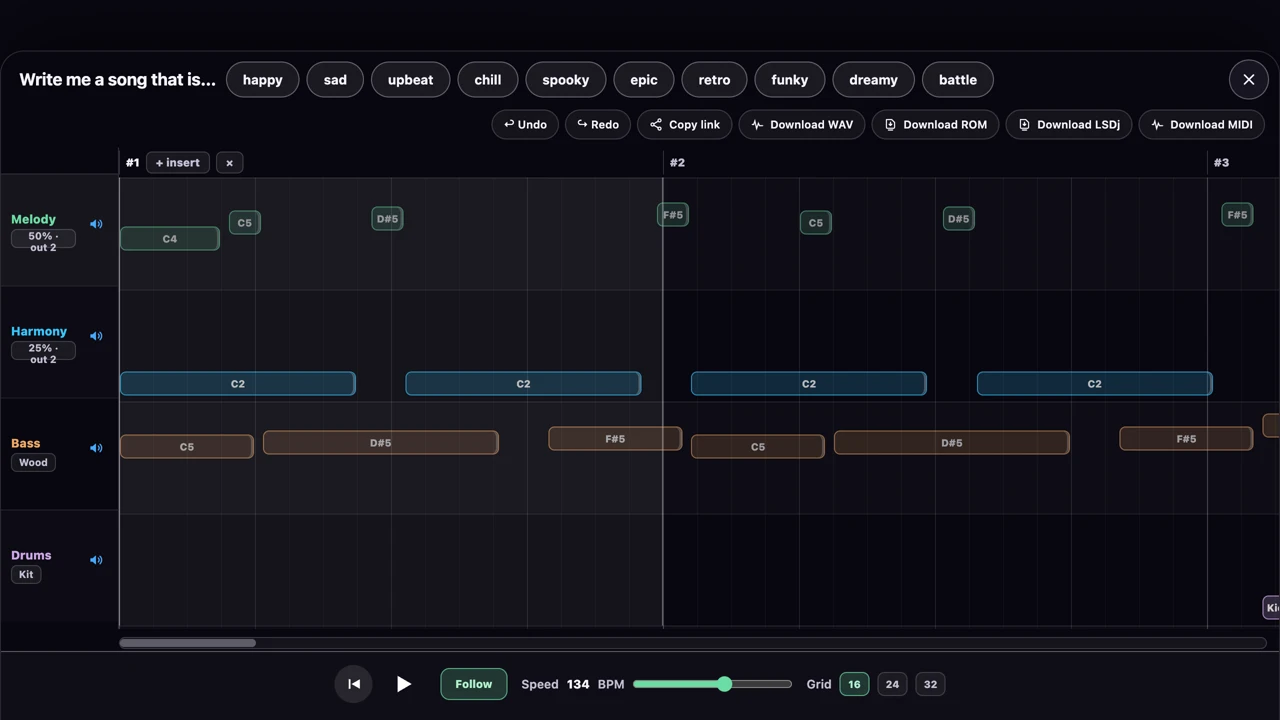The height and width of the screenshot is (720, 1280).
Task: Jump to pattern marker #3
Action: (1221, 163)
